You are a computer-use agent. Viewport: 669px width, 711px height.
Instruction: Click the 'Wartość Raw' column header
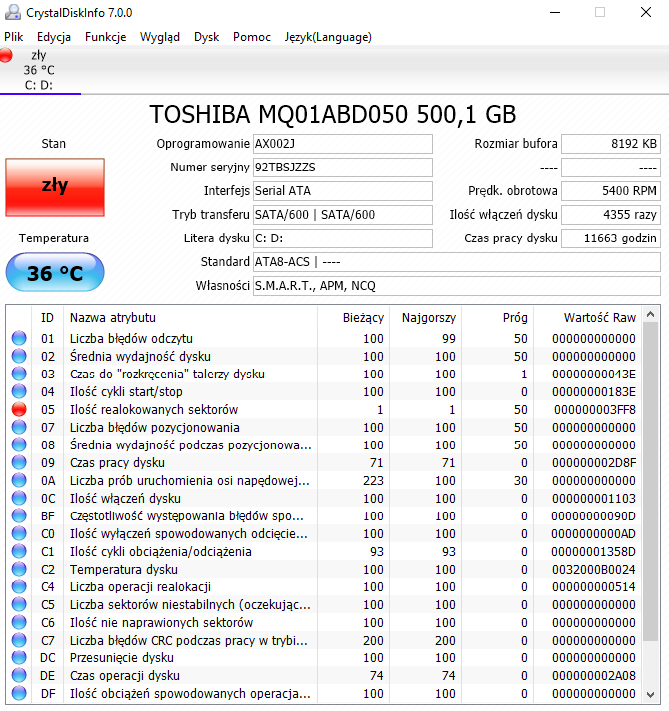[588, 317]
